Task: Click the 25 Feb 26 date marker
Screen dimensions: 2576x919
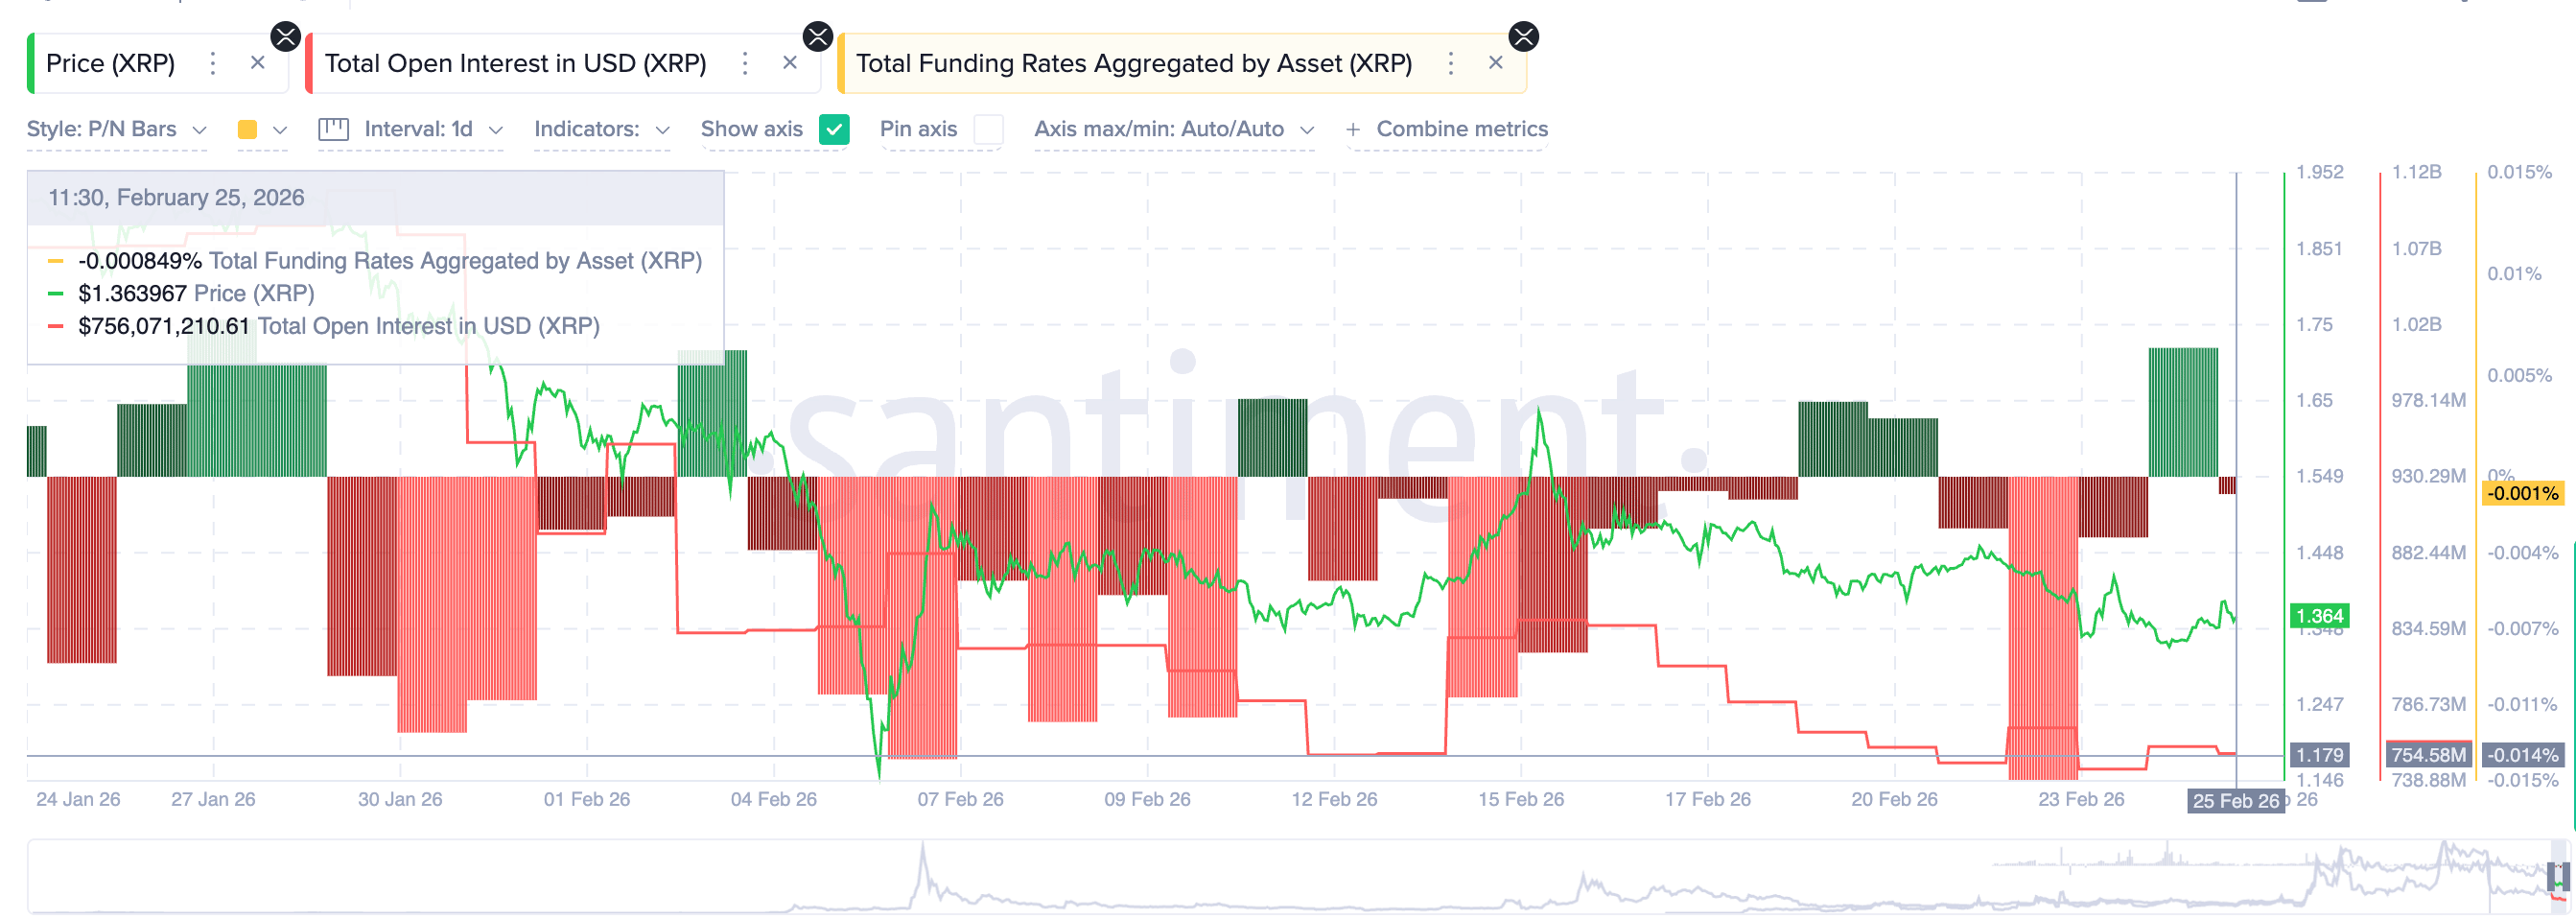Action: tap(2236, 800)
